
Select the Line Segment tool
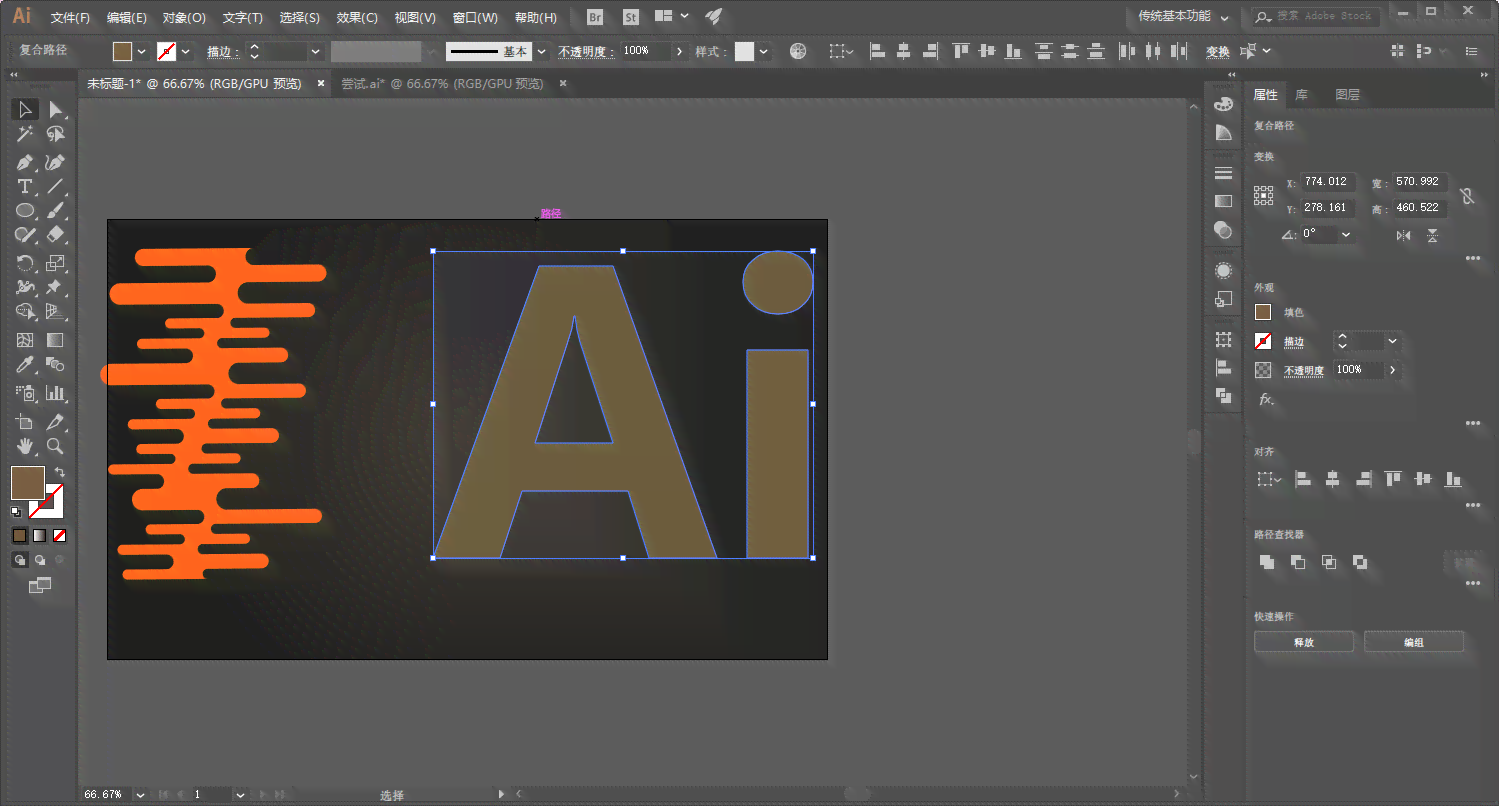[x=56, y=186]
